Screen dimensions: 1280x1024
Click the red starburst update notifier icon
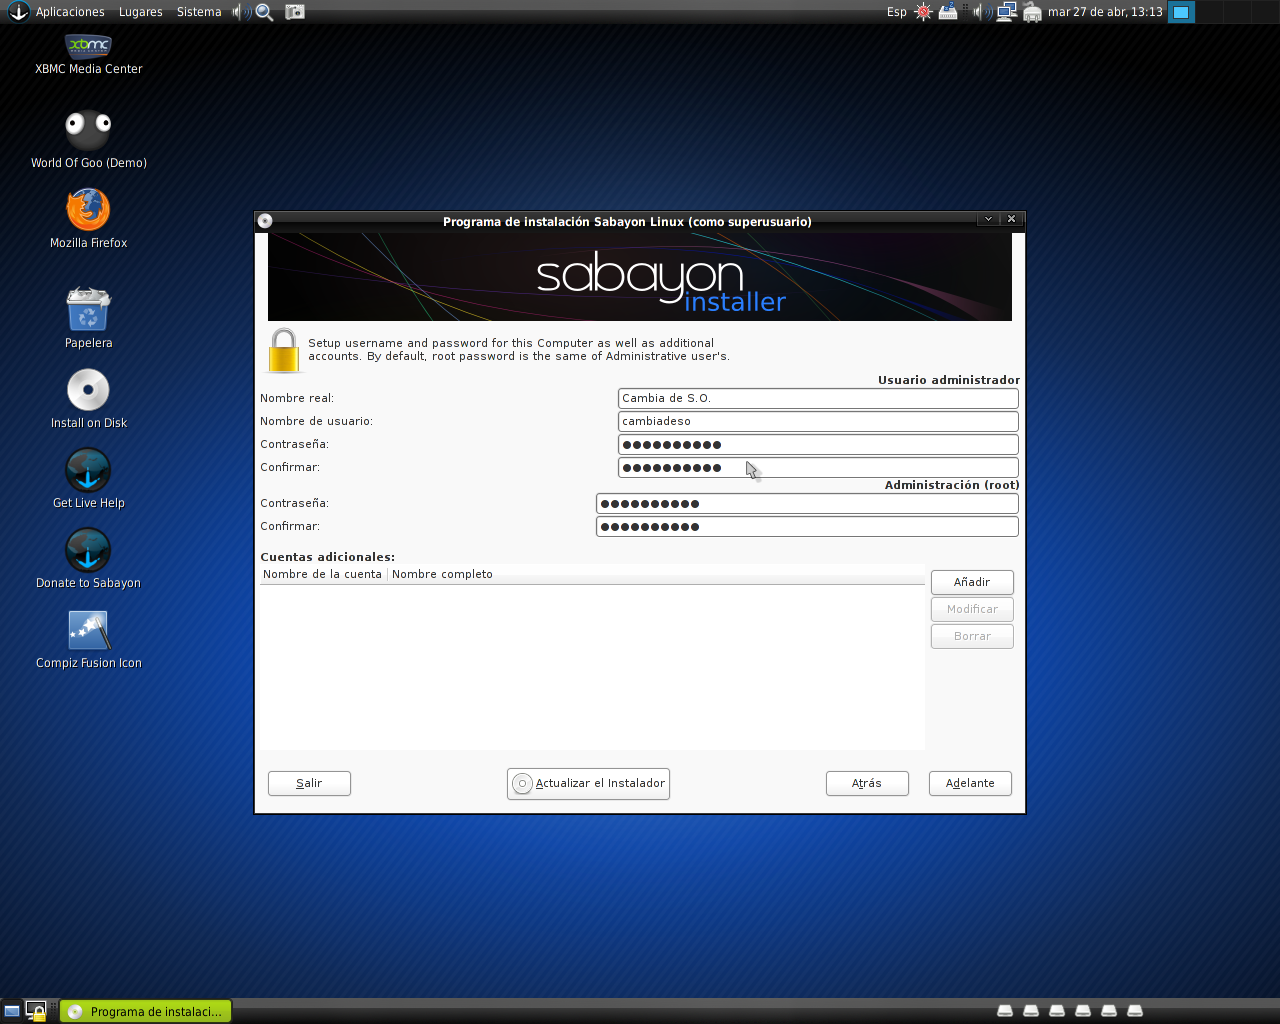(924, 12)
